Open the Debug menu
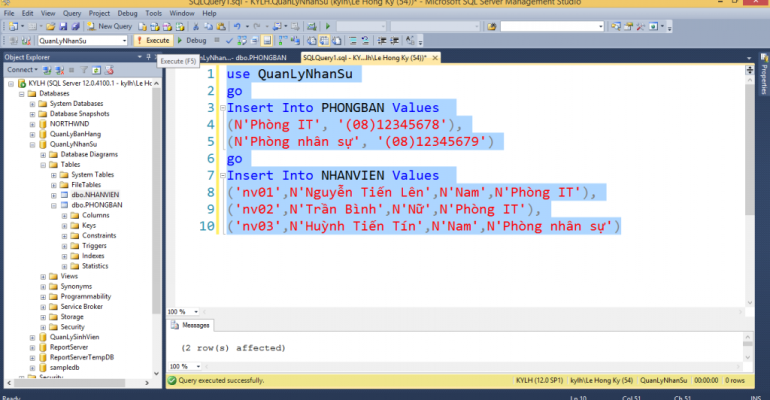The height and width of the screenshot is (400, 770). tap(127, 13)
